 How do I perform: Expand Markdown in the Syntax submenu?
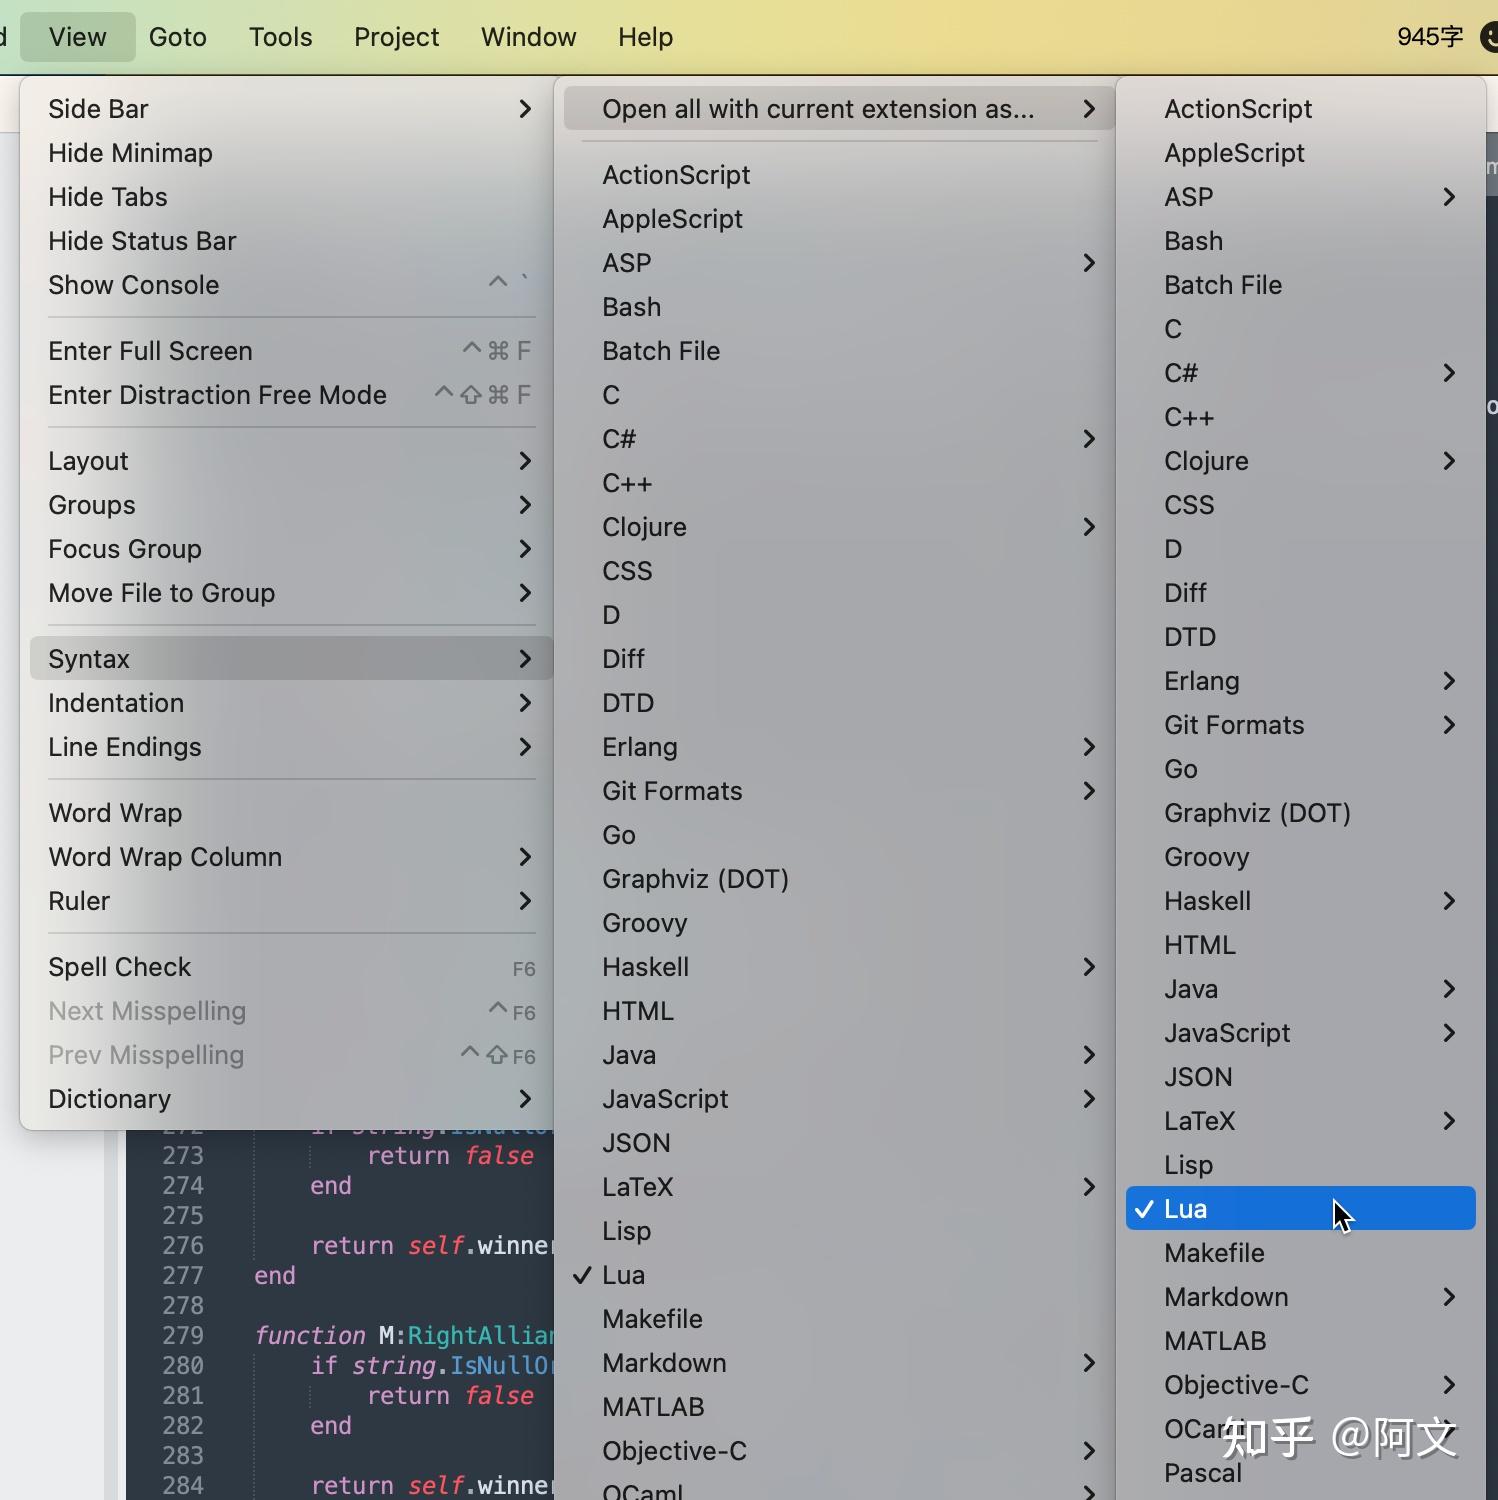coord(838,1363)
